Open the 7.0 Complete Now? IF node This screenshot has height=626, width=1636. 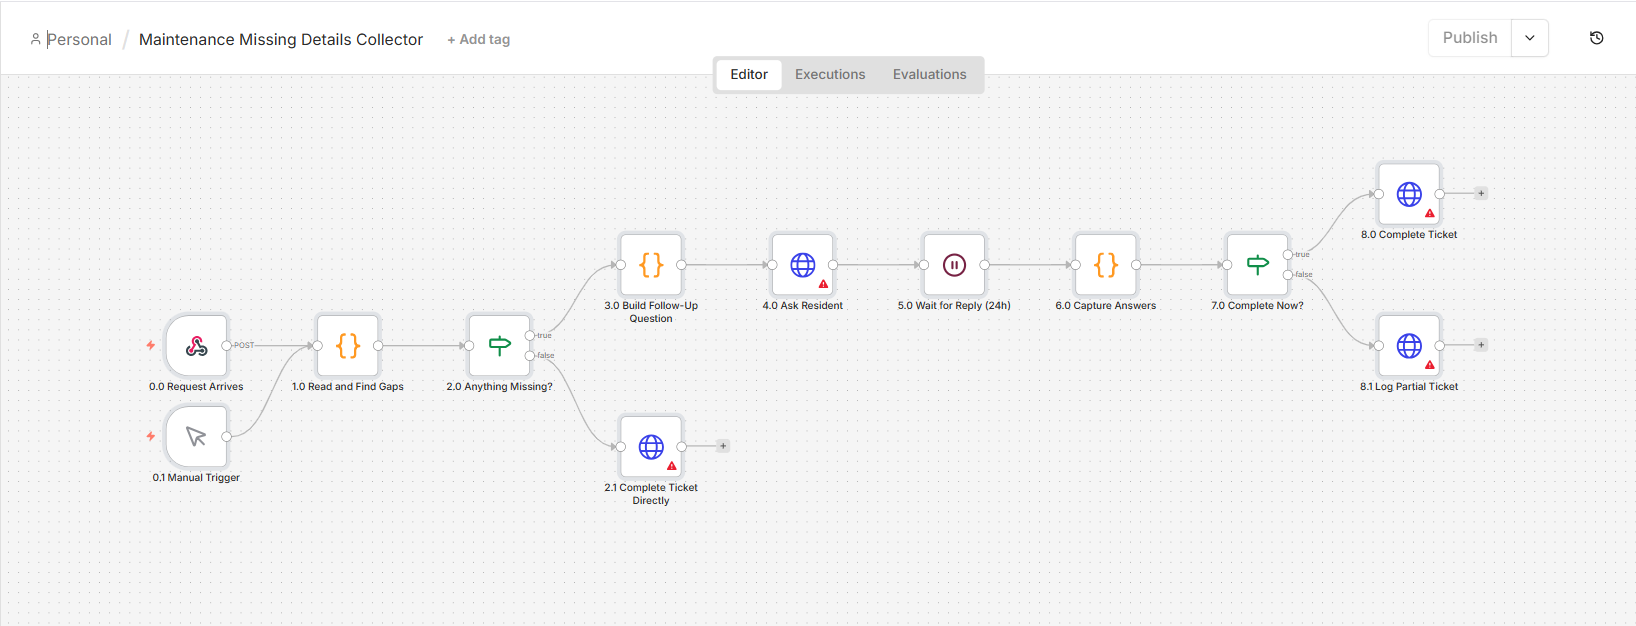(1257, 265)
